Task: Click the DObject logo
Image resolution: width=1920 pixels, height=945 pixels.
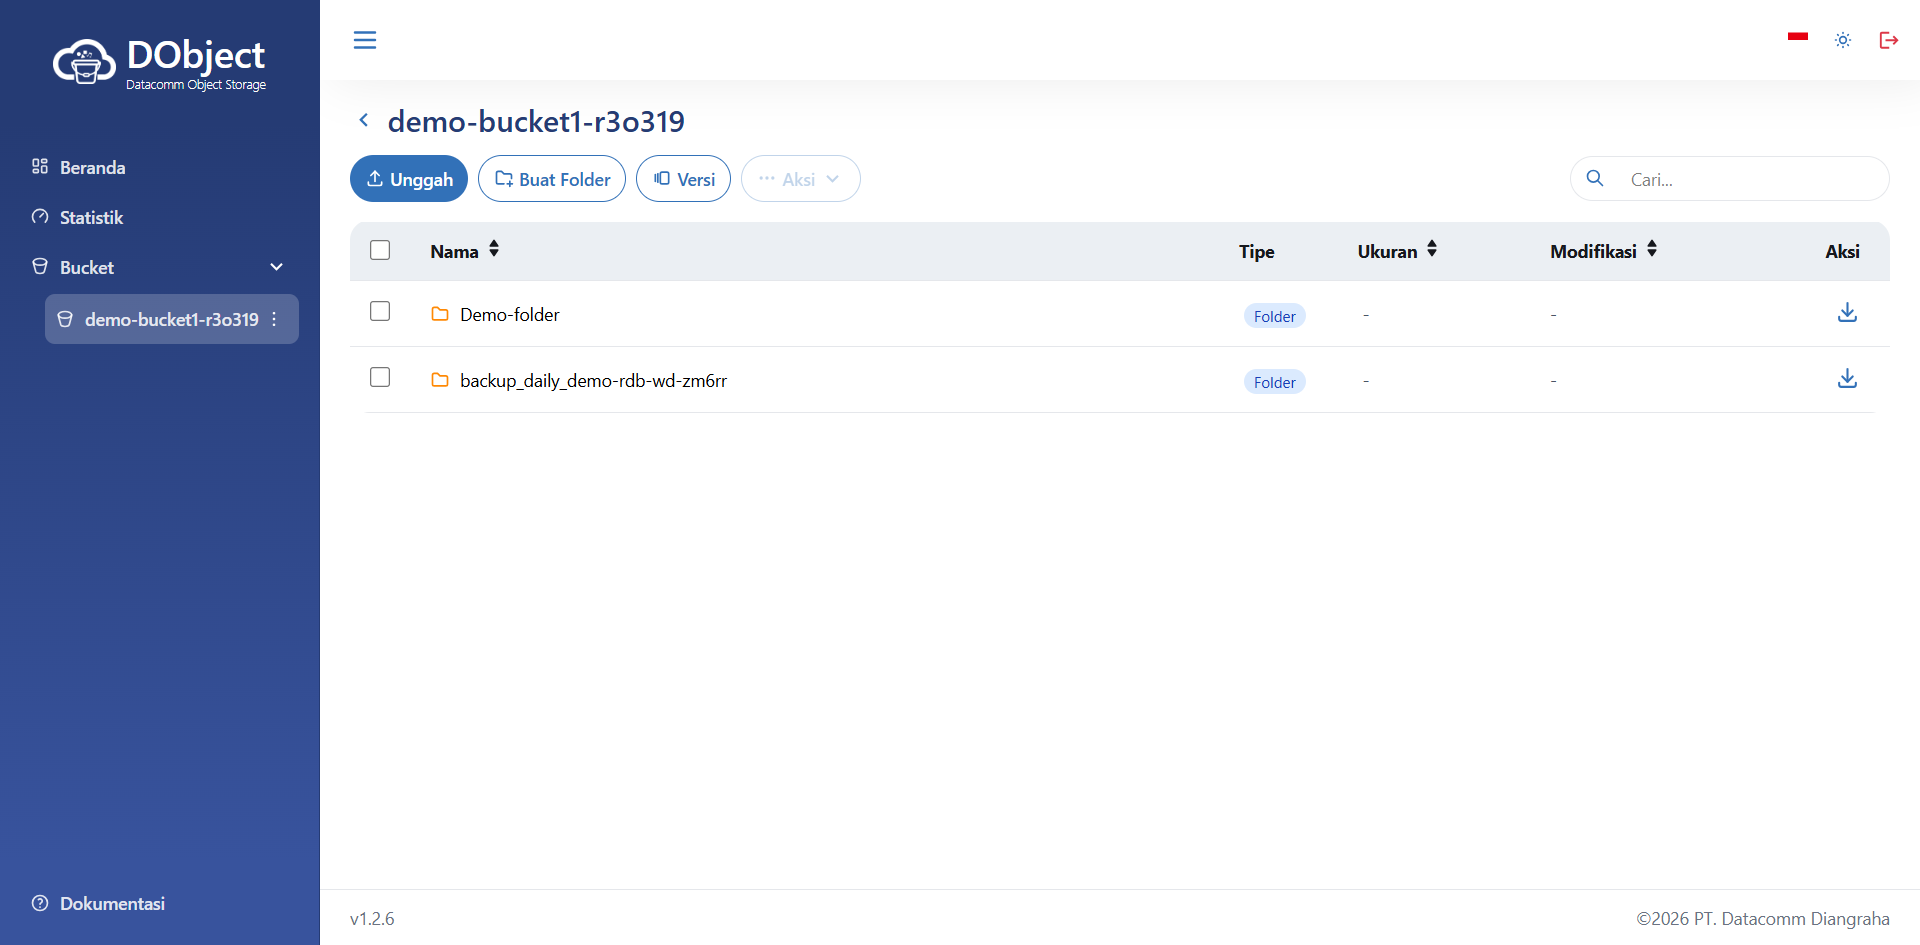Action: click(160, 63)
